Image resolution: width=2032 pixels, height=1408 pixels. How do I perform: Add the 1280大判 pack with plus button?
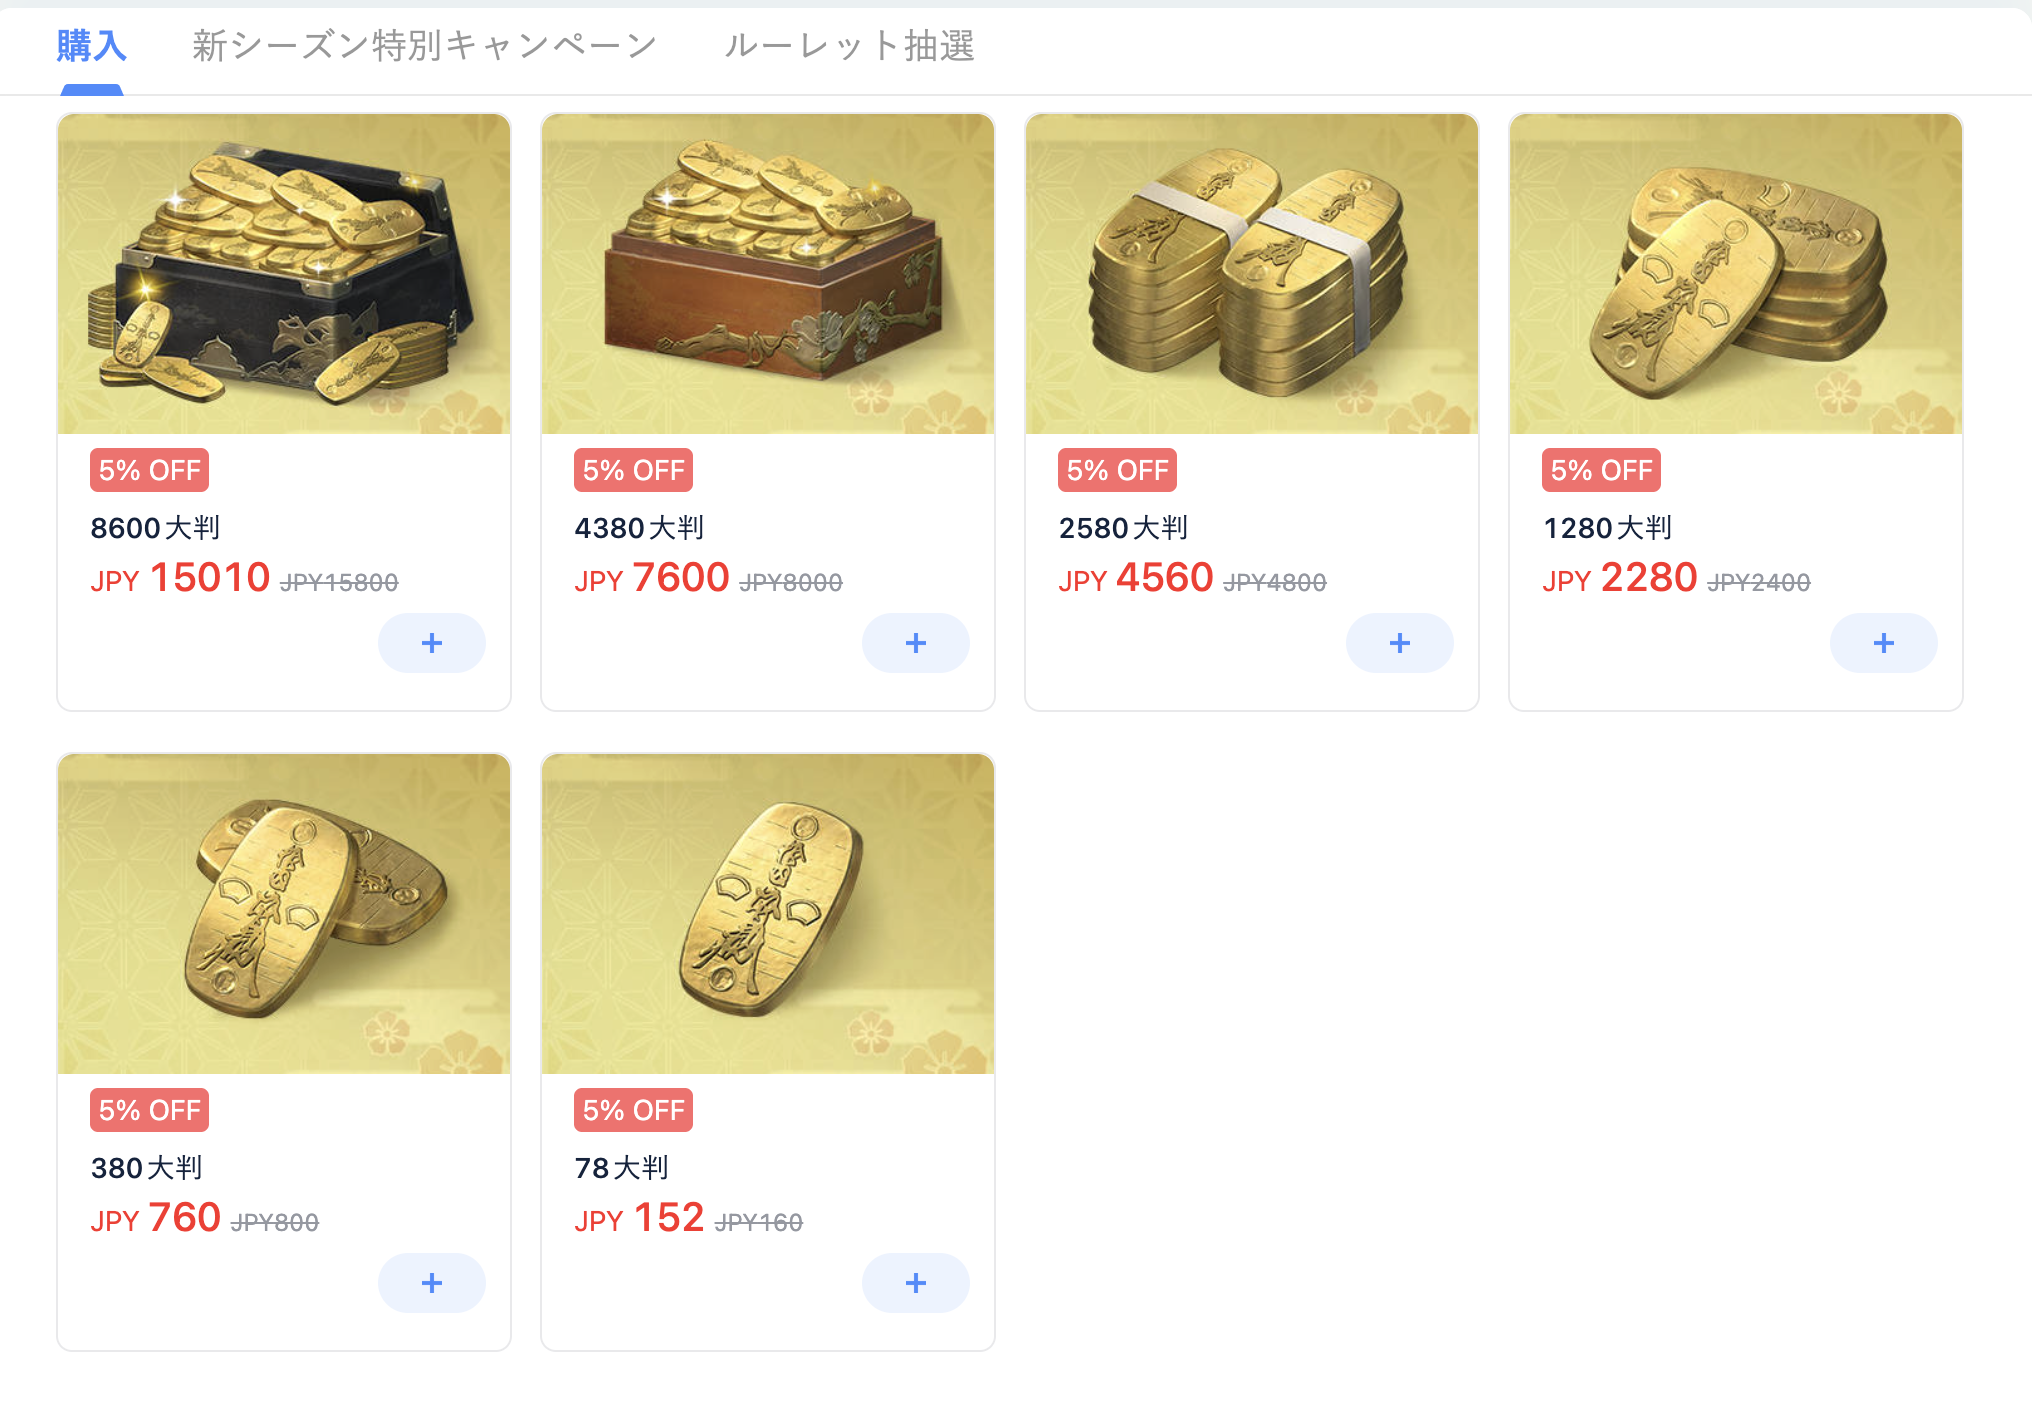click(x=1884, y=643)
